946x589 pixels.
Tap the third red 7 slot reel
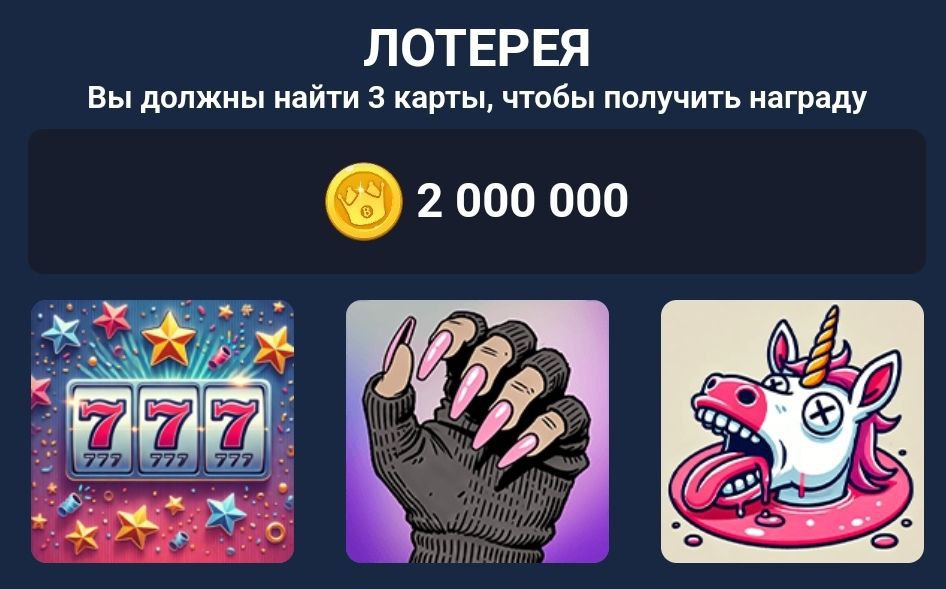[x=235, y=428]
